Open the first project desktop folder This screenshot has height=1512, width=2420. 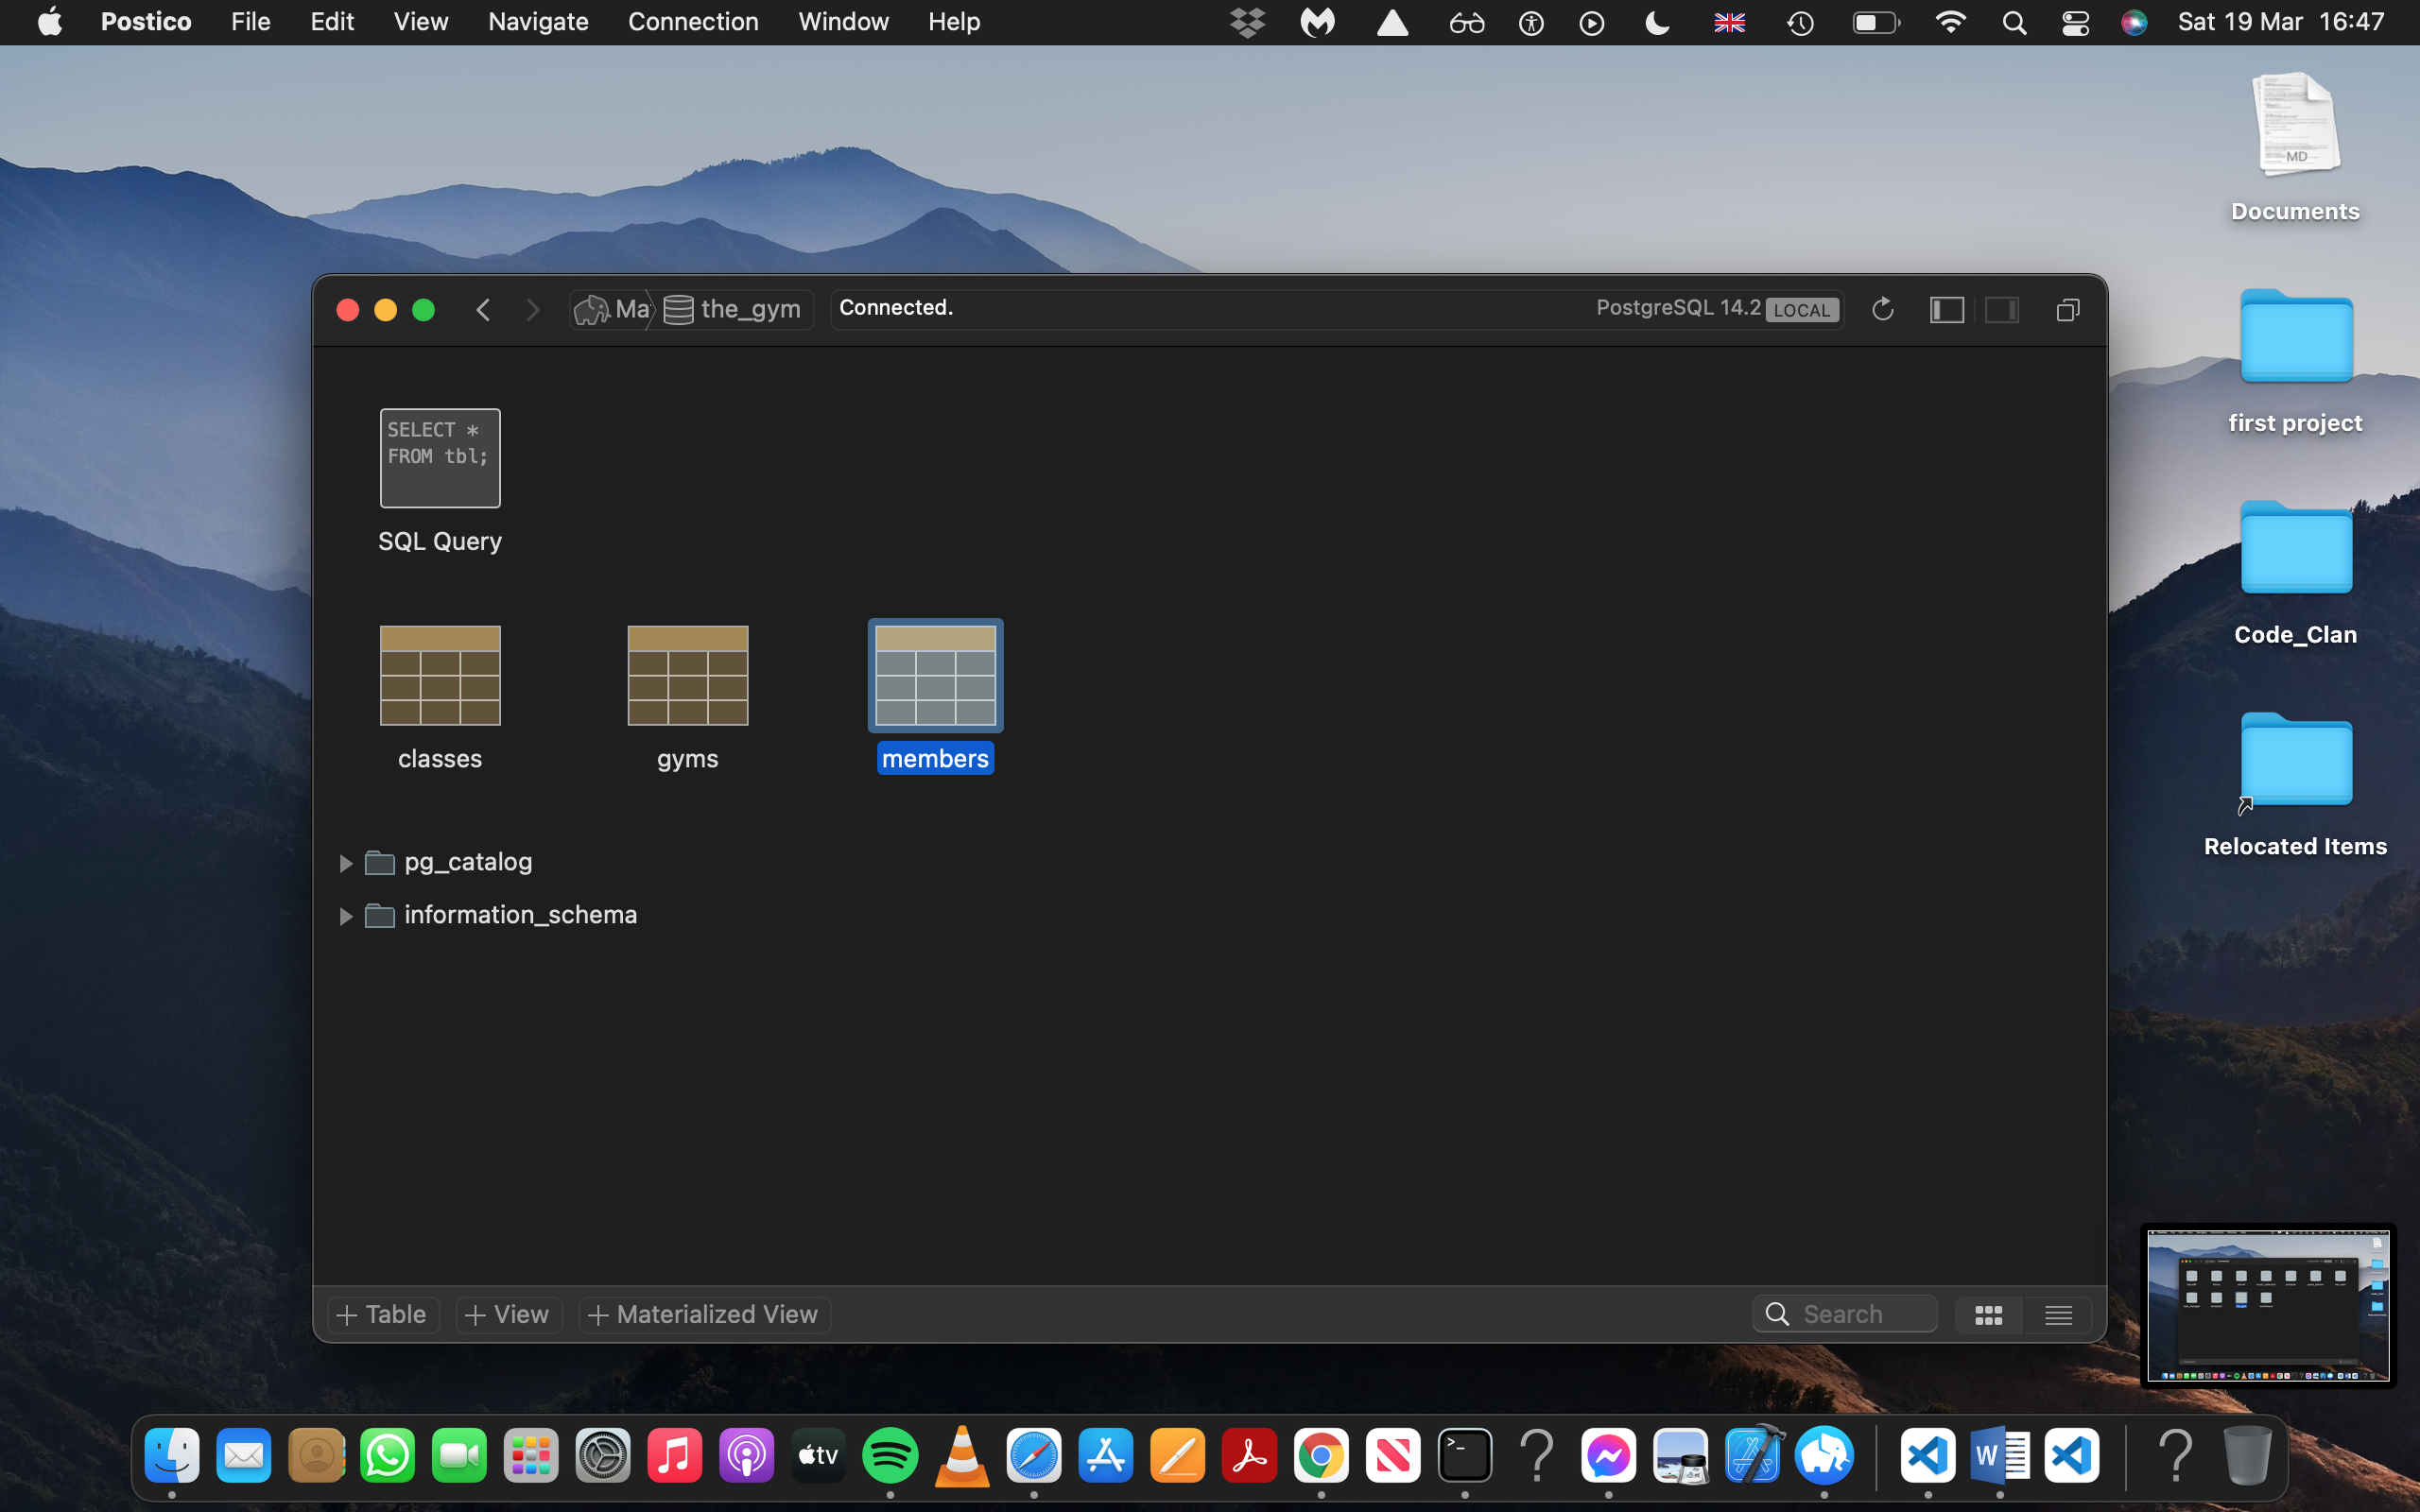(2296, 361)
